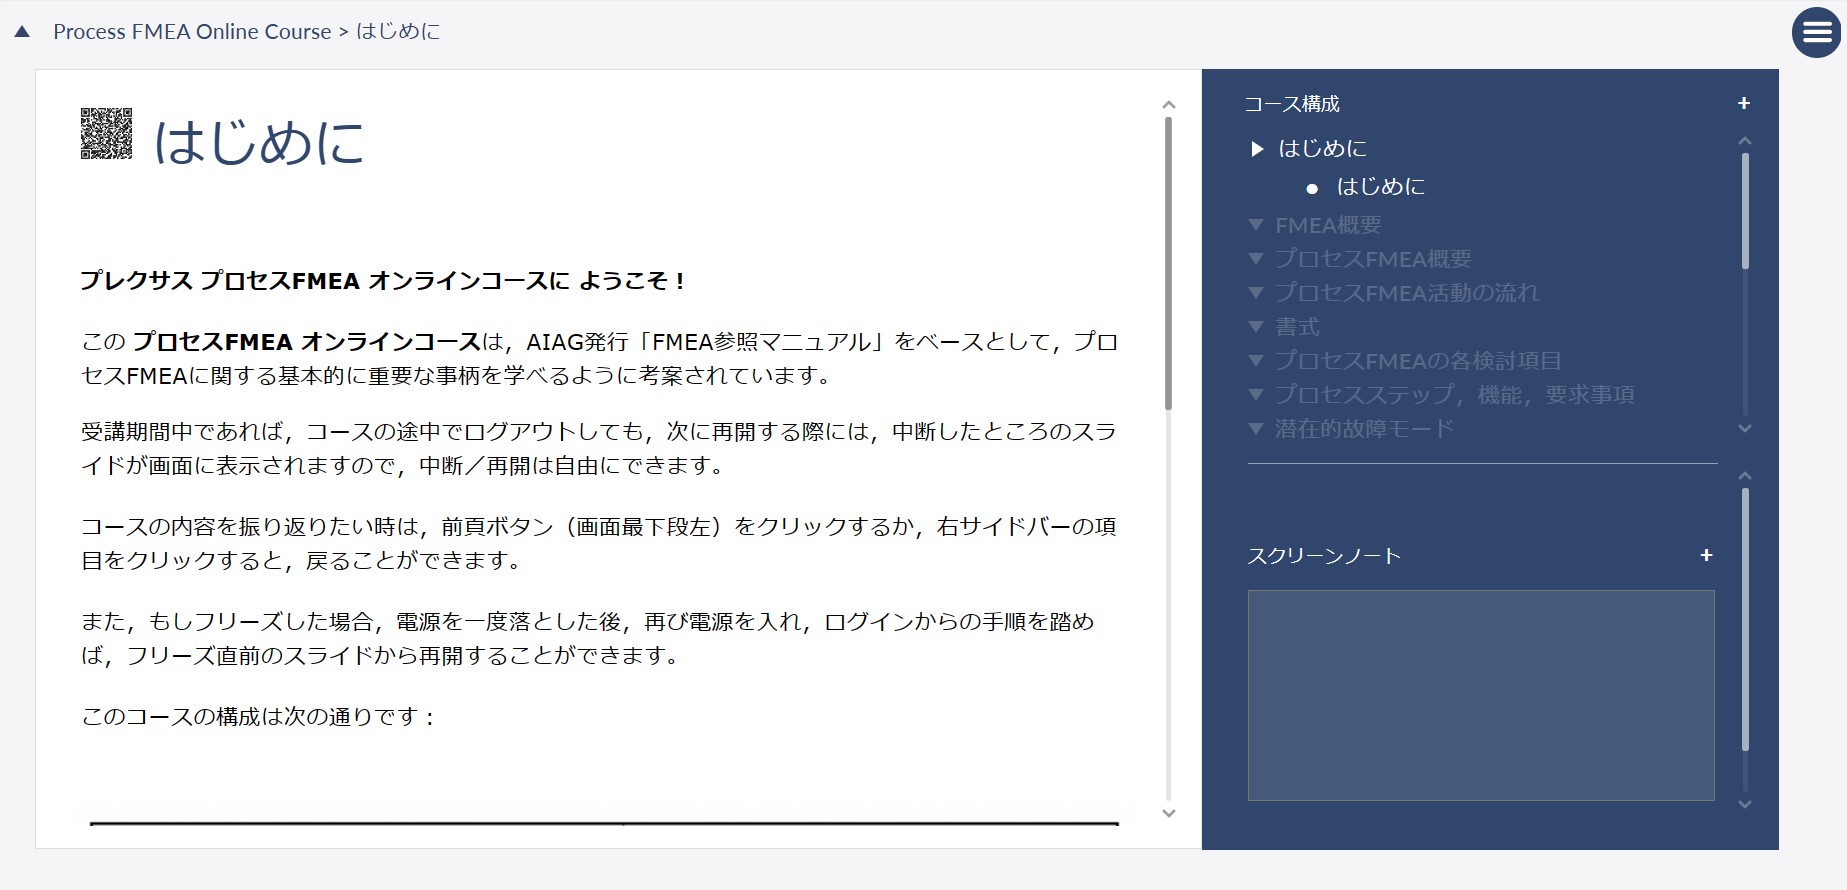Select the はじめに bulleted sub-item
1847x890 pixels.
pos(1380,187)
